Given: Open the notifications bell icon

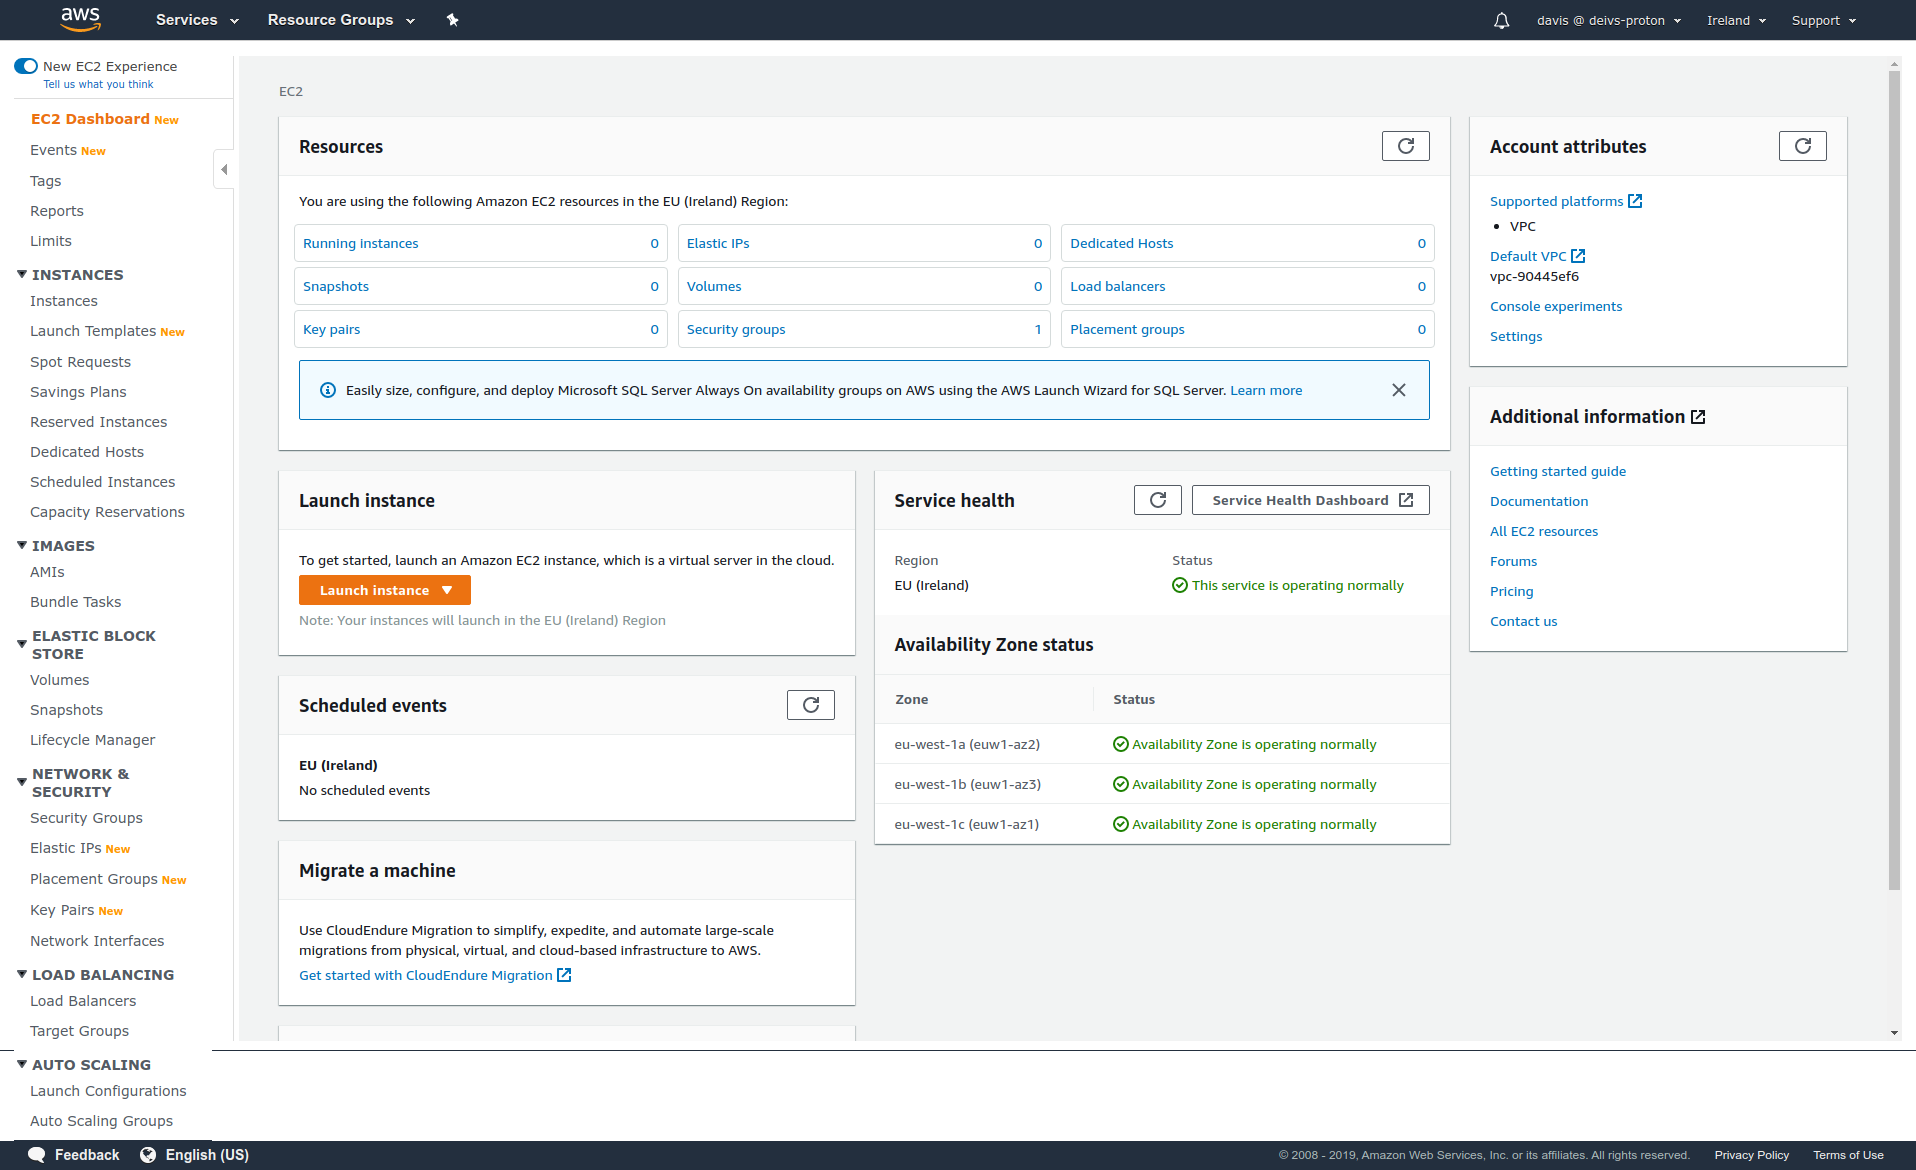Looking at the screenshot, I should pyautogui.click(x=1501, y=20).
